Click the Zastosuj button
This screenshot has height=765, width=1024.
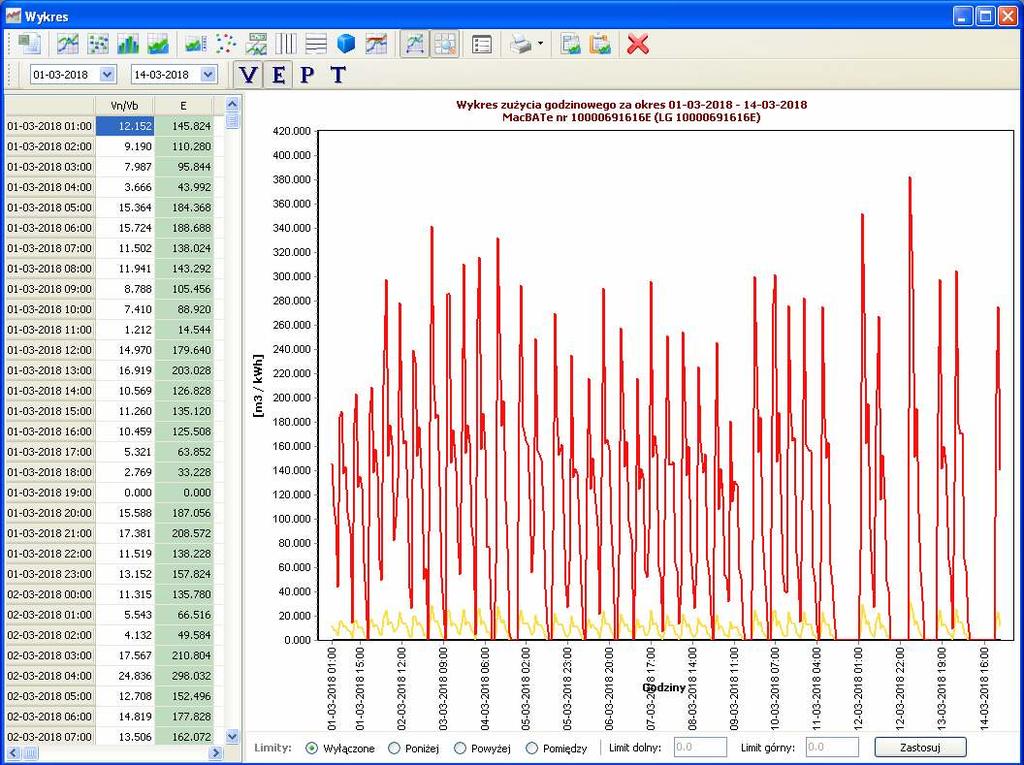(920, 747)
